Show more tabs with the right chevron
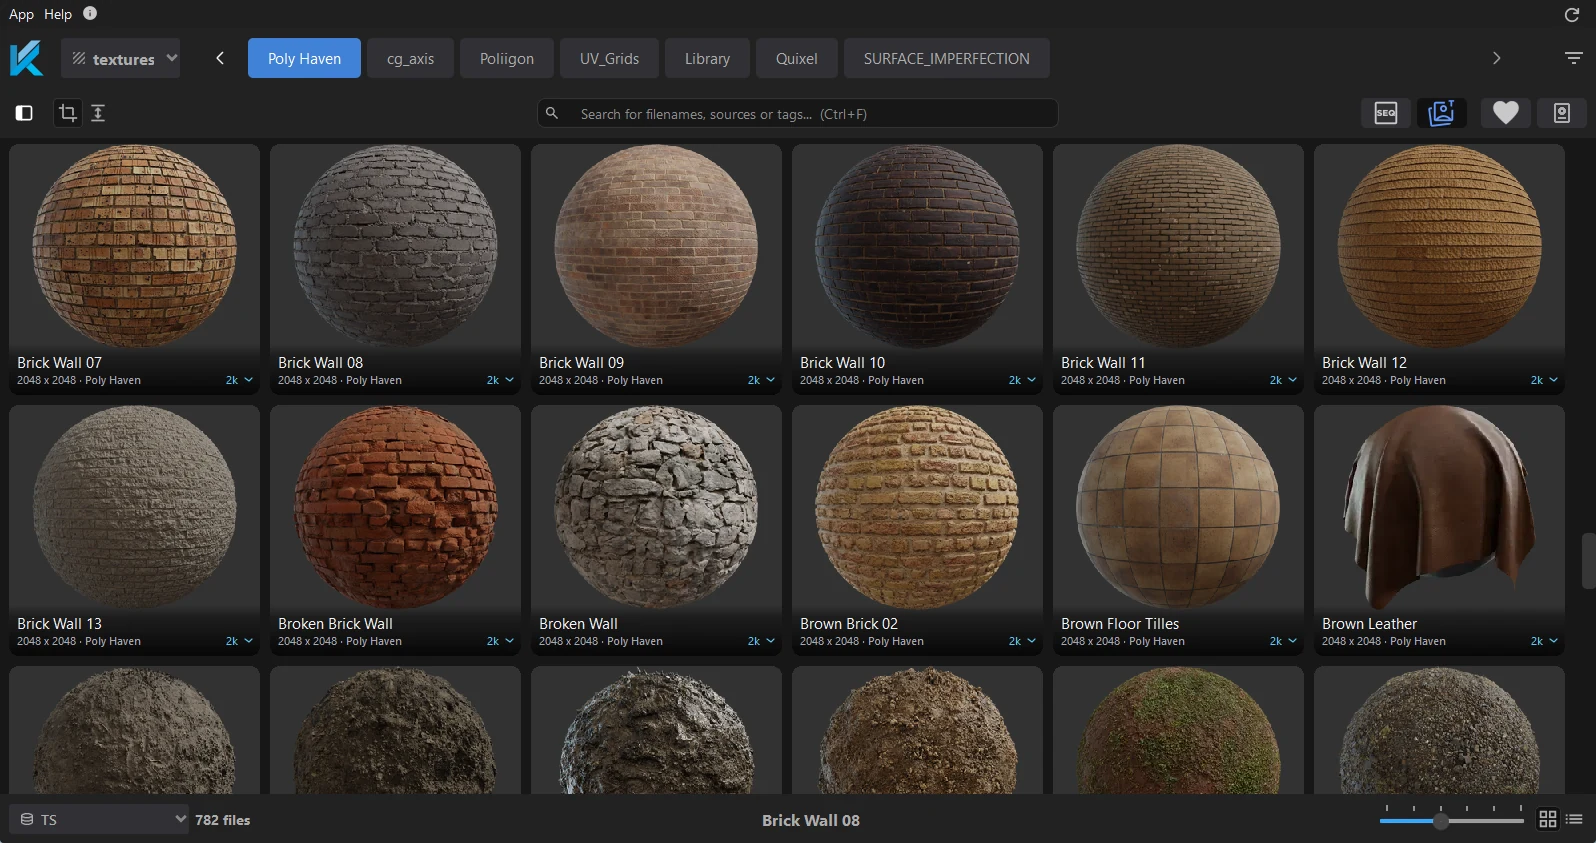The height and width of the screenshot is (843, 1596). [1496, 58]
